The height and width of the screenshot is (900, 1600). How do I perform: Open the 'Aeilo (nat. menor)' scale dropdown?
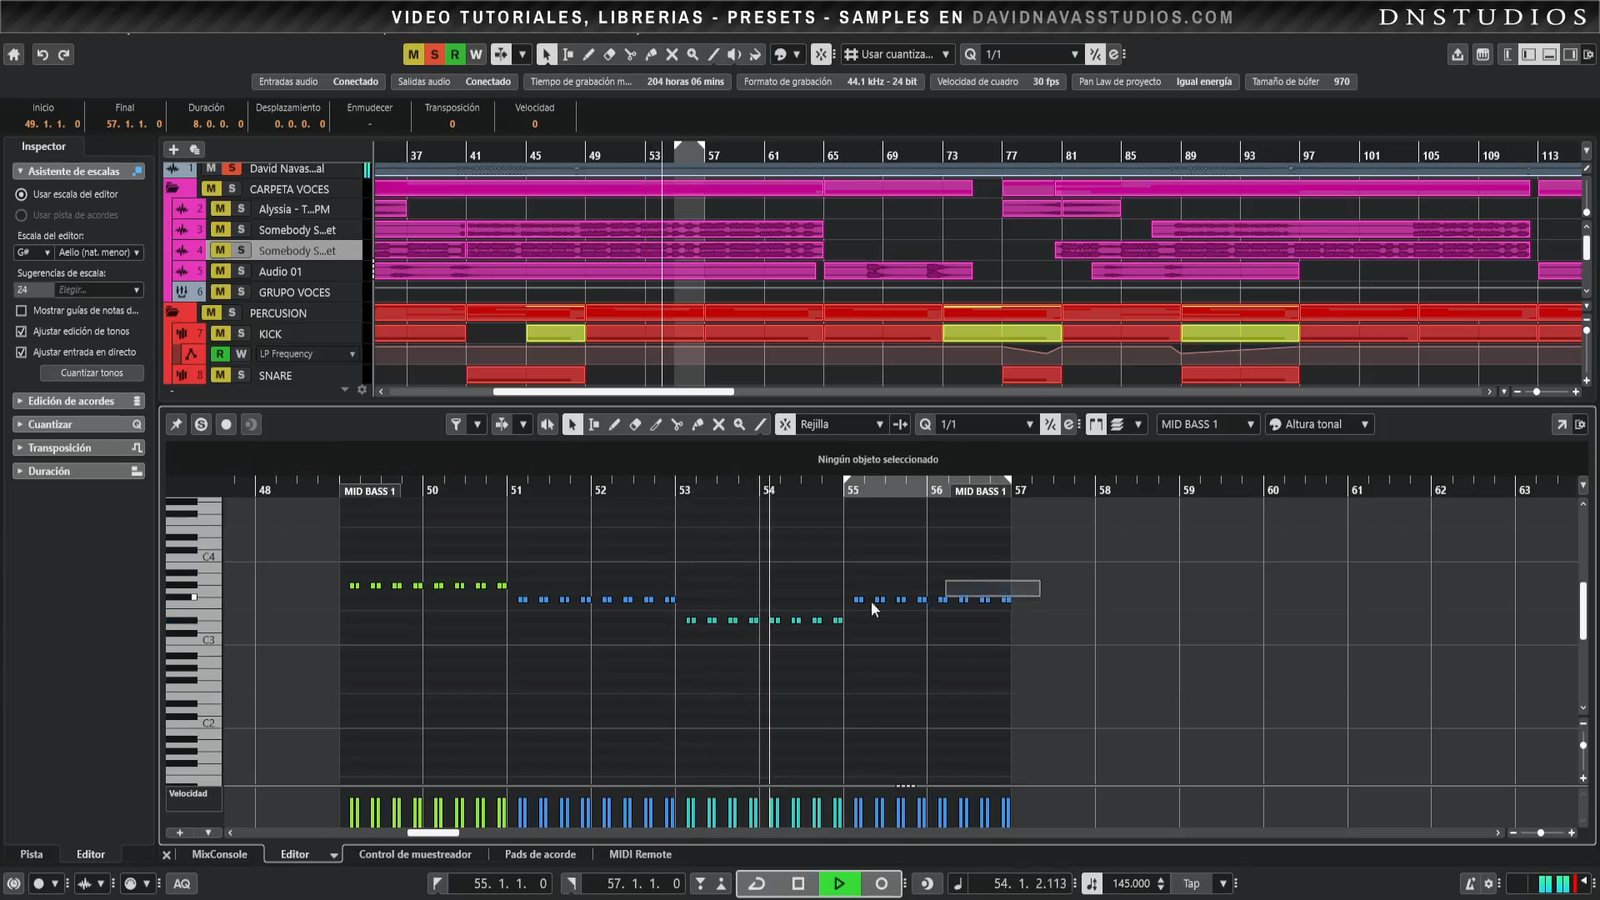tap(99, 253)
